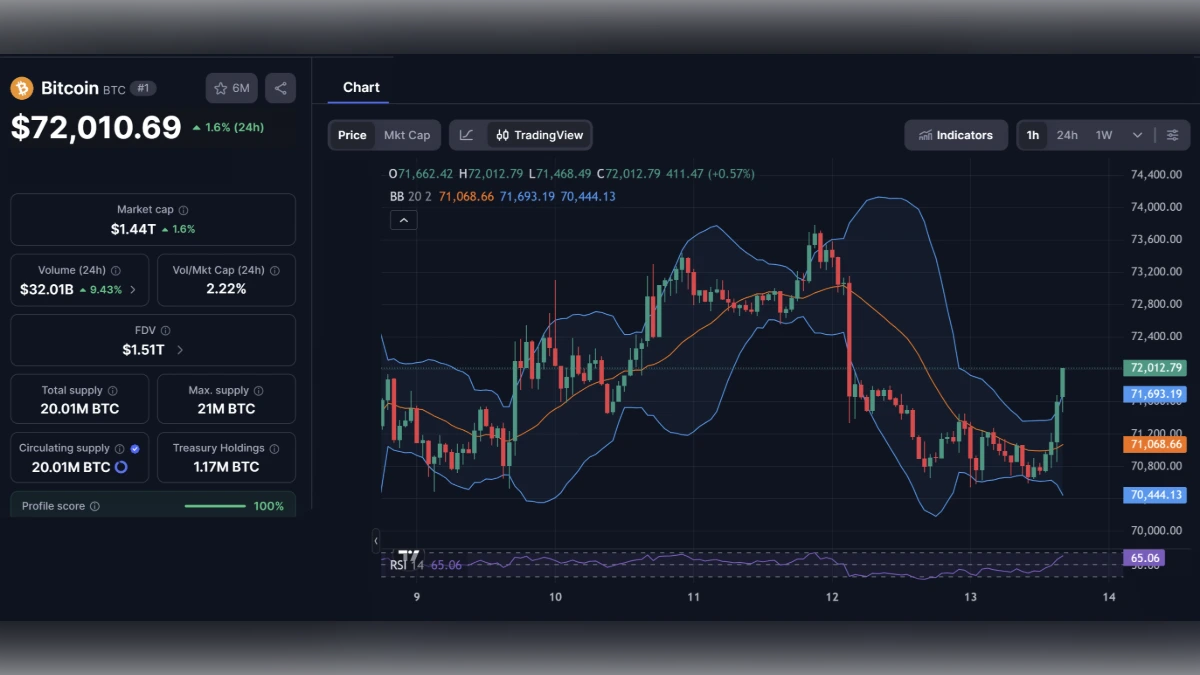Click the share icon next to Bitcoin
The width and height of the screenshot is (1200, 675).
(280, 88)
